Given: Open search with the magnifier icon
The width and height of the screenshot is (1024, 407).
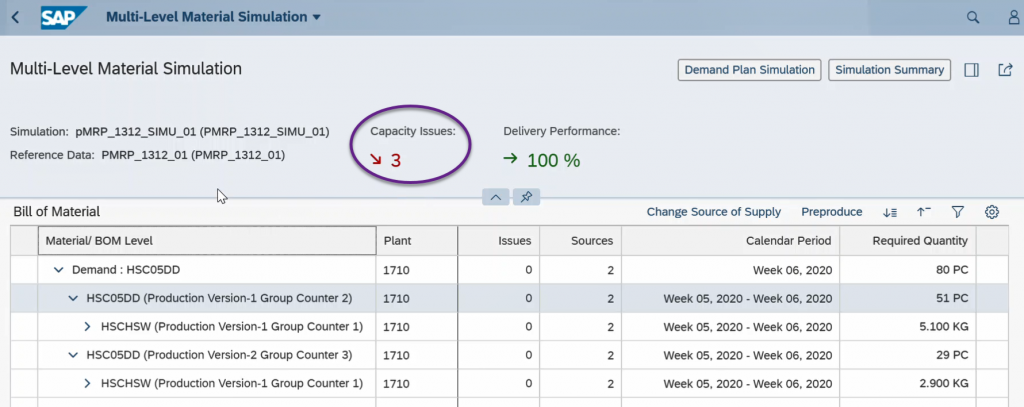Looking at the screenshot, I should coord(973,18).
